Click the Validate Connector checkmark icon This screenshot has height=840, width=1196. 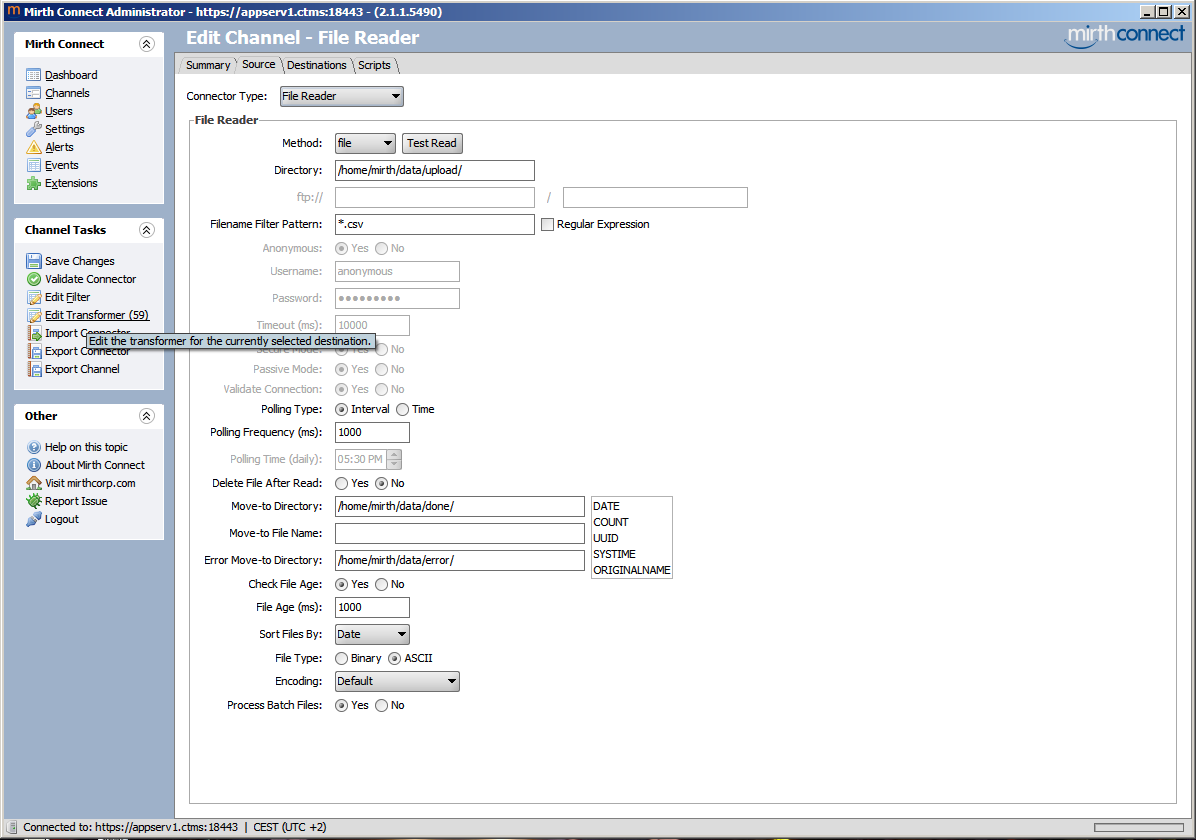(34, 279)
